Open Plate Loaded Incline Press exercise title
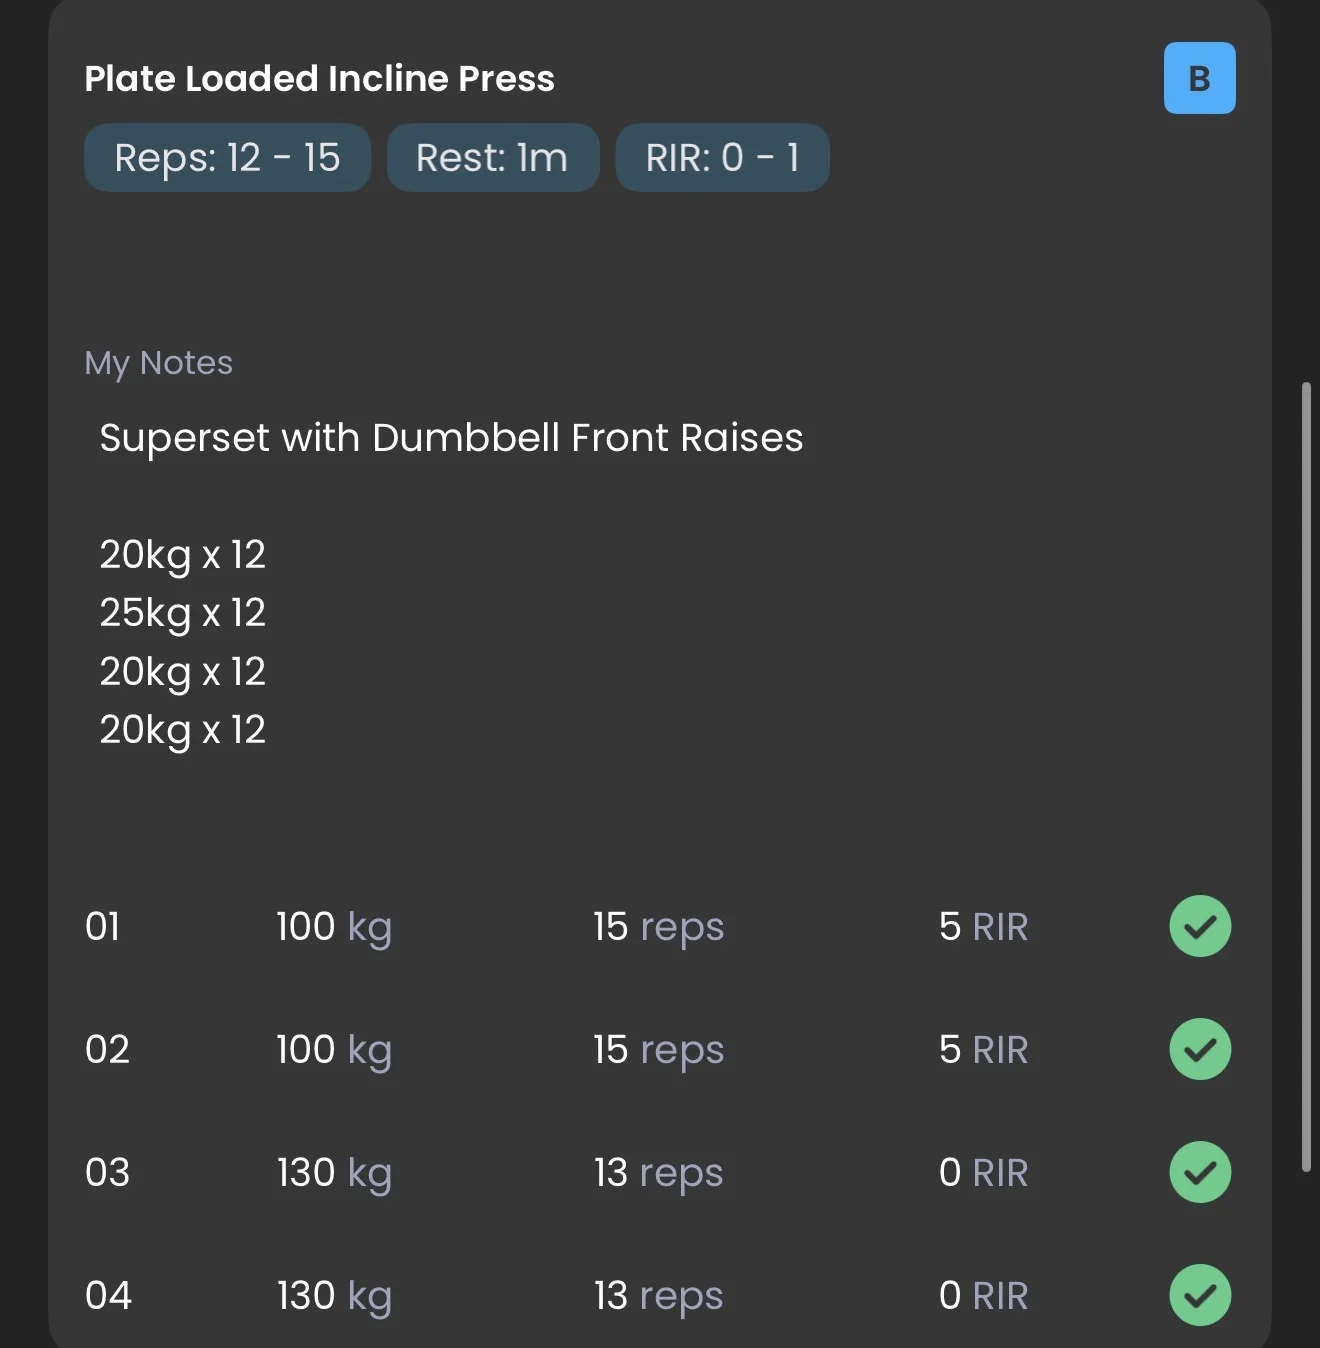The image size is (1320, 1348). point(319,79)
